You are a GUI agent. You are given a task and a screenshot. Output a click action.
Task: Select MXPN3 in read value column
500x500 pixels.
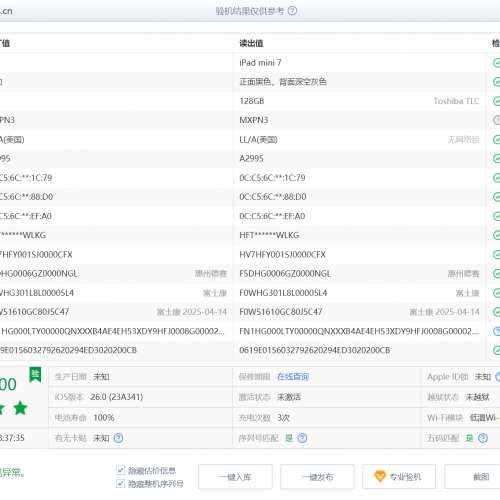[x=254, y=120]
